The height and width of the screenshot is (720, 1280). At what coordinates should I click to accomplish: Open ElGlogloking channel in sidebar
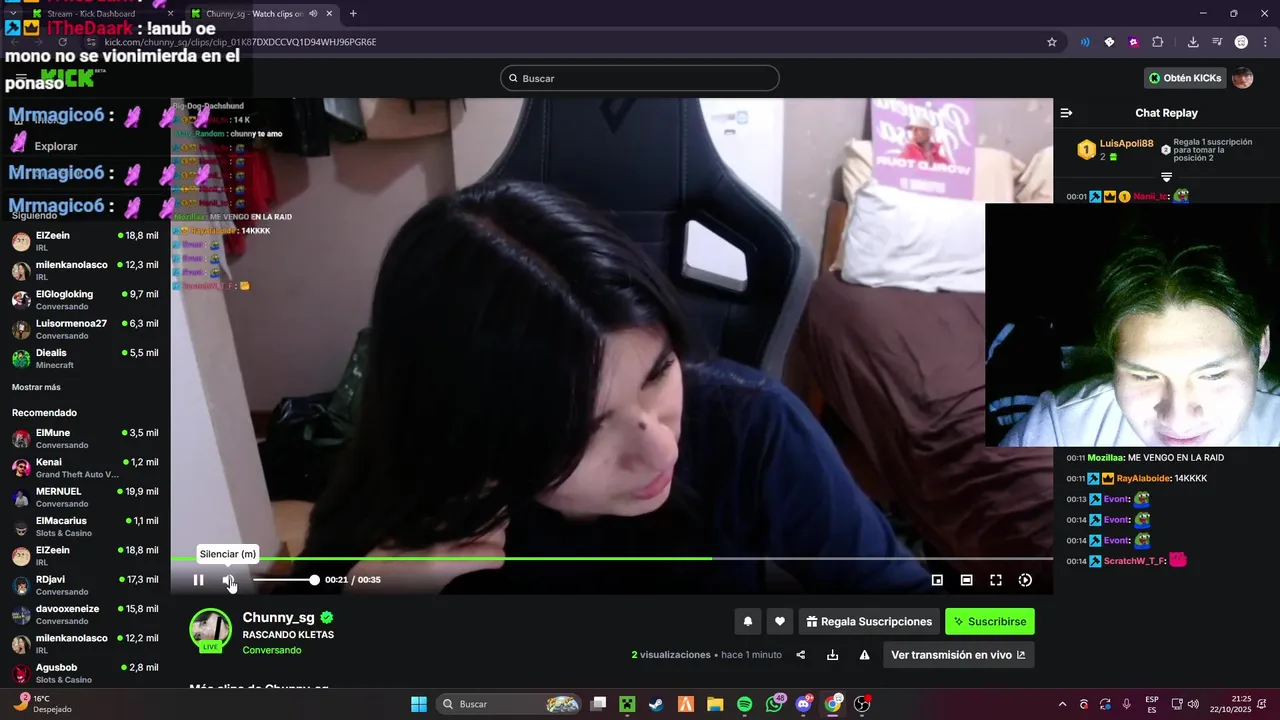pos(85,300)
